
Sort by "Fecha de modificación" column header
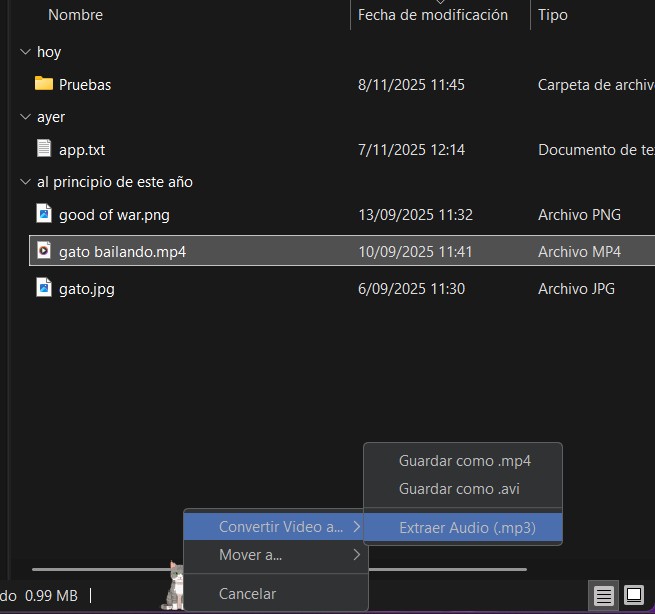[432, 15]
